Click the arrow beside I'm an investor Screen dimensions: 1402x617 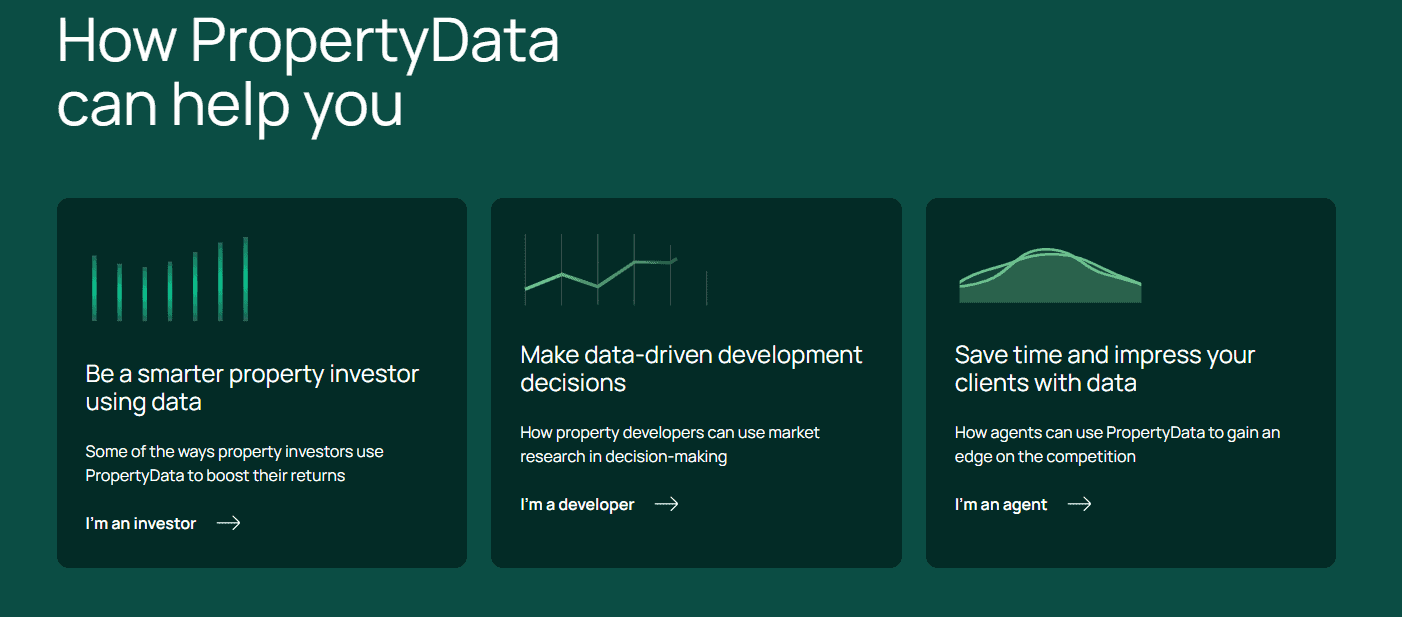tap(229, 523)
